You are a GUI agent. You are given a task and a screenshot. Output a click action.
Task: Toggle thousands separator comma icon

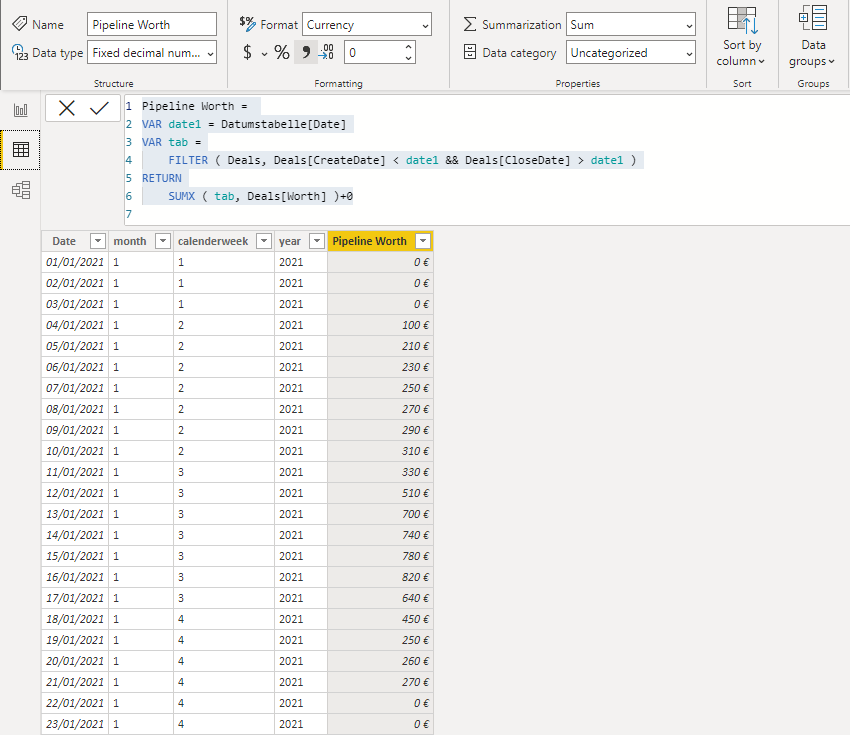click(x=306, y=53)
